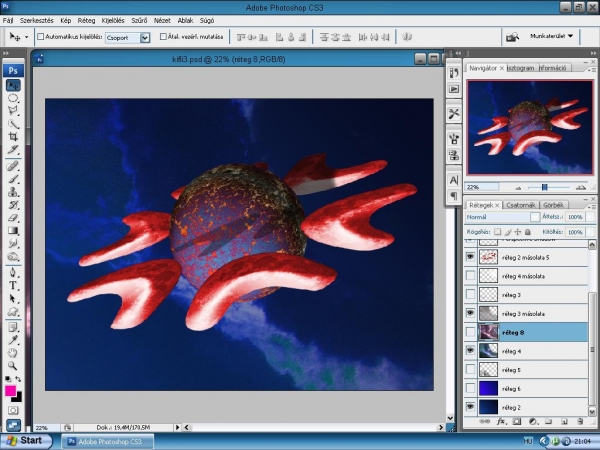Image resolution: width=600 pixels, height=450 pixels.
Task: Select the Elliptical Marquee tool
Action: coord(13,98)
